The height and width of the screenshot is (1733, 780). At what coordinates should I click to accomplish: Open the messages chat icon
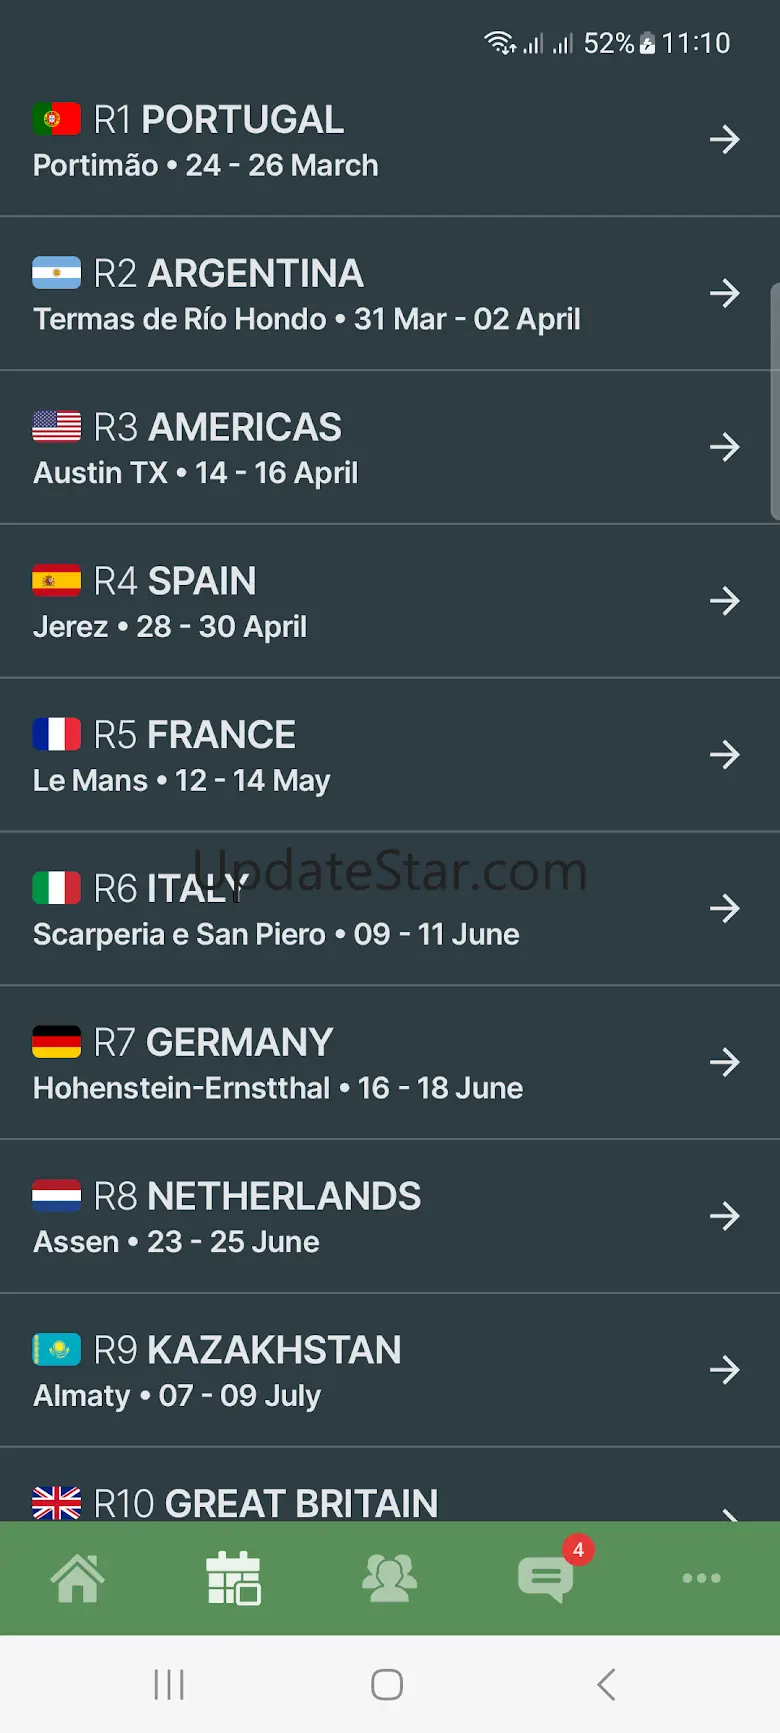coord(545,1580)
